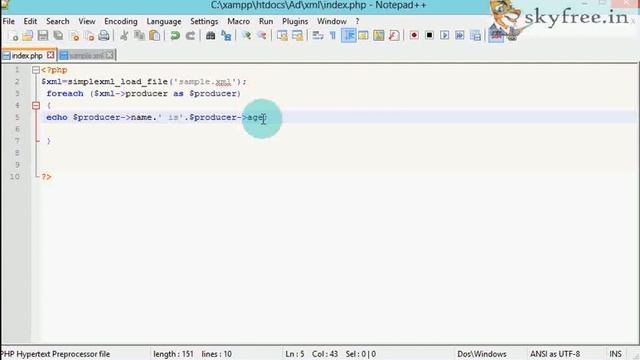Open the Window menu

332,21
